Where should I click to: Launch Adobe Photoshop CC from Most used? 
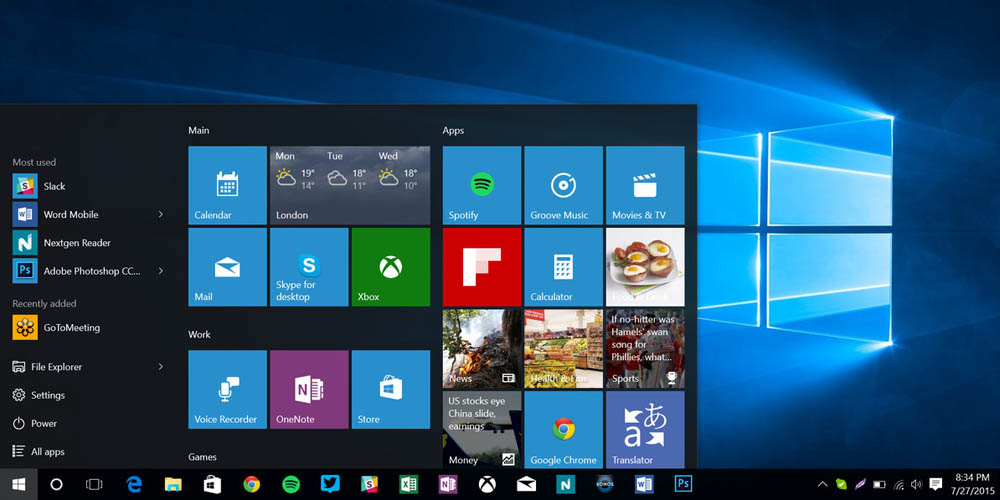(x=88, y=270)
